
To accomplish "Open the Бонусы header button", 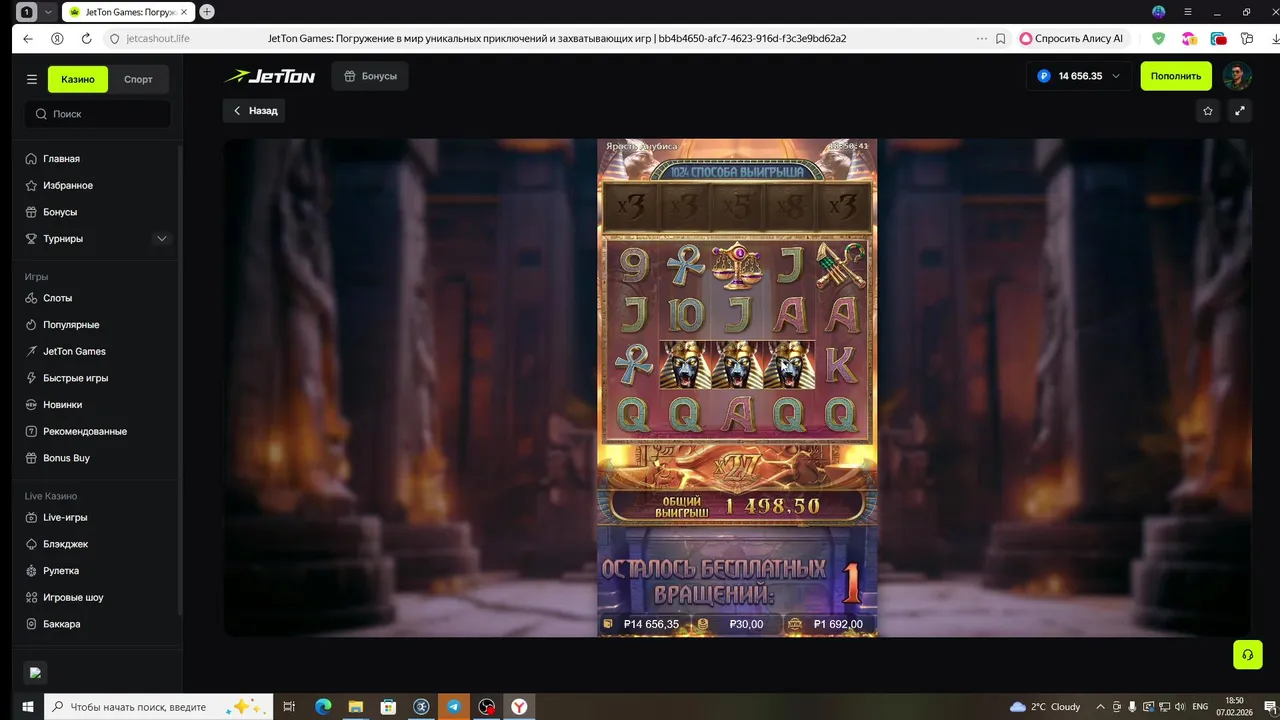I will coord(370,76).
